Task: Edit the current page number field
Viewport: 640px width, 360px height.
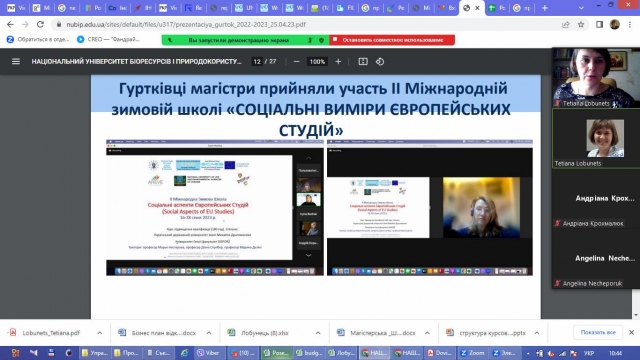Action: (x=257, y=62)
